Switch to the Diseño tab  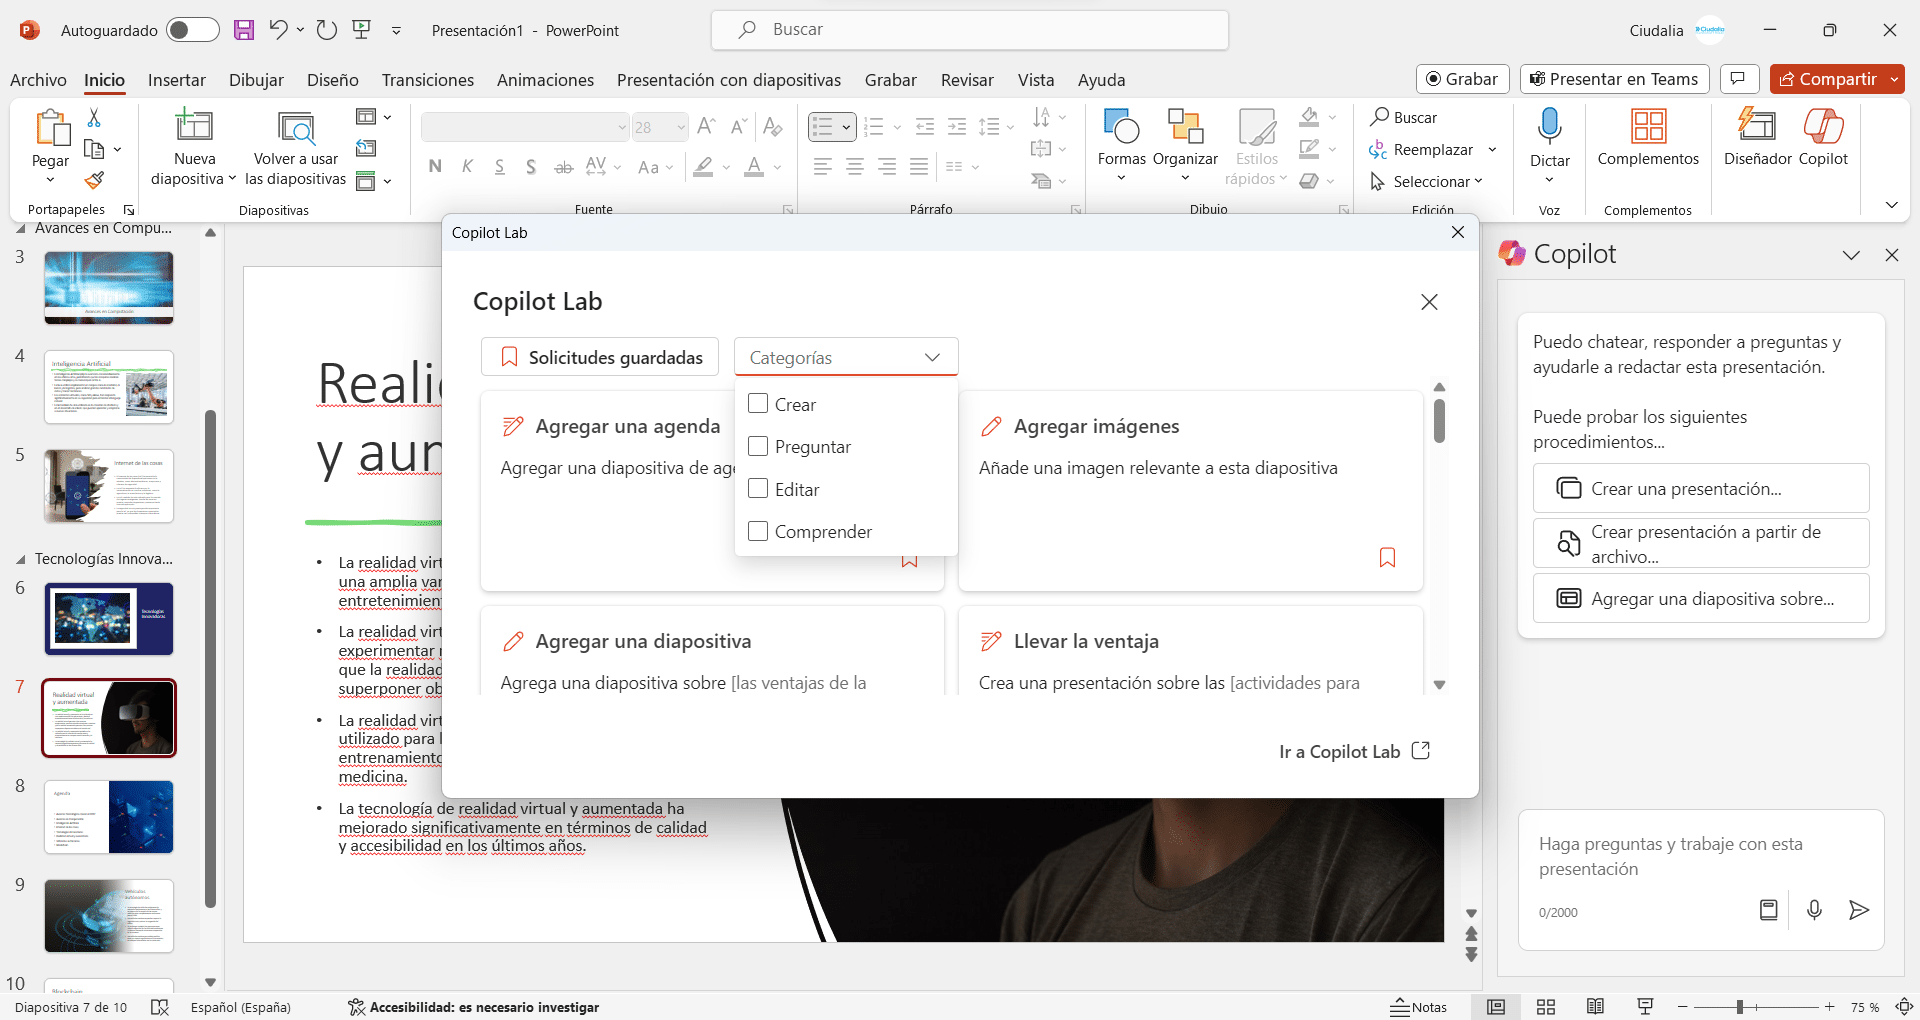332,80
